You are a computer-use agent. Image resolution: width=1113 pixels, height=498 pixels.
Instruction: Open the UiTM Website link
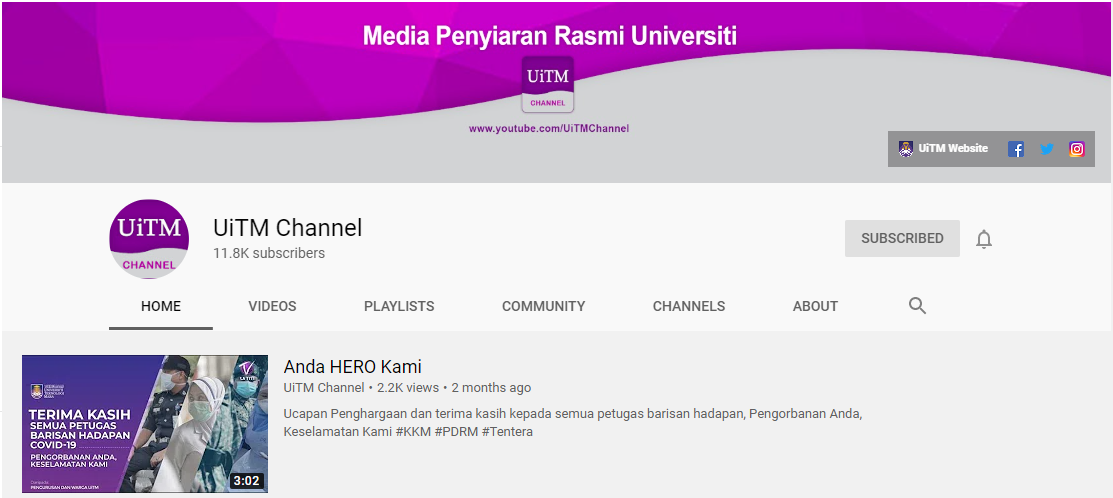coord(953,149)
